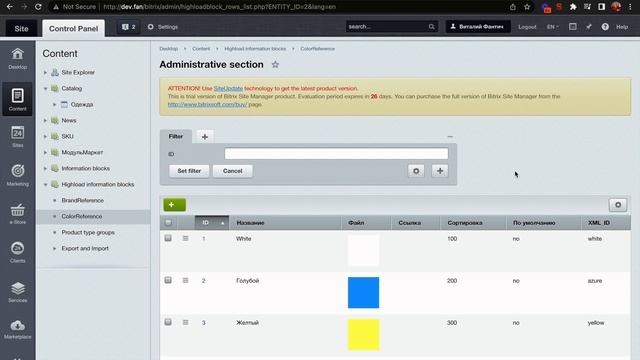Image resolution: width=640 pixels, height=360 pixels.
Task: Open row actions menu for White
Action: coord(185,238)
